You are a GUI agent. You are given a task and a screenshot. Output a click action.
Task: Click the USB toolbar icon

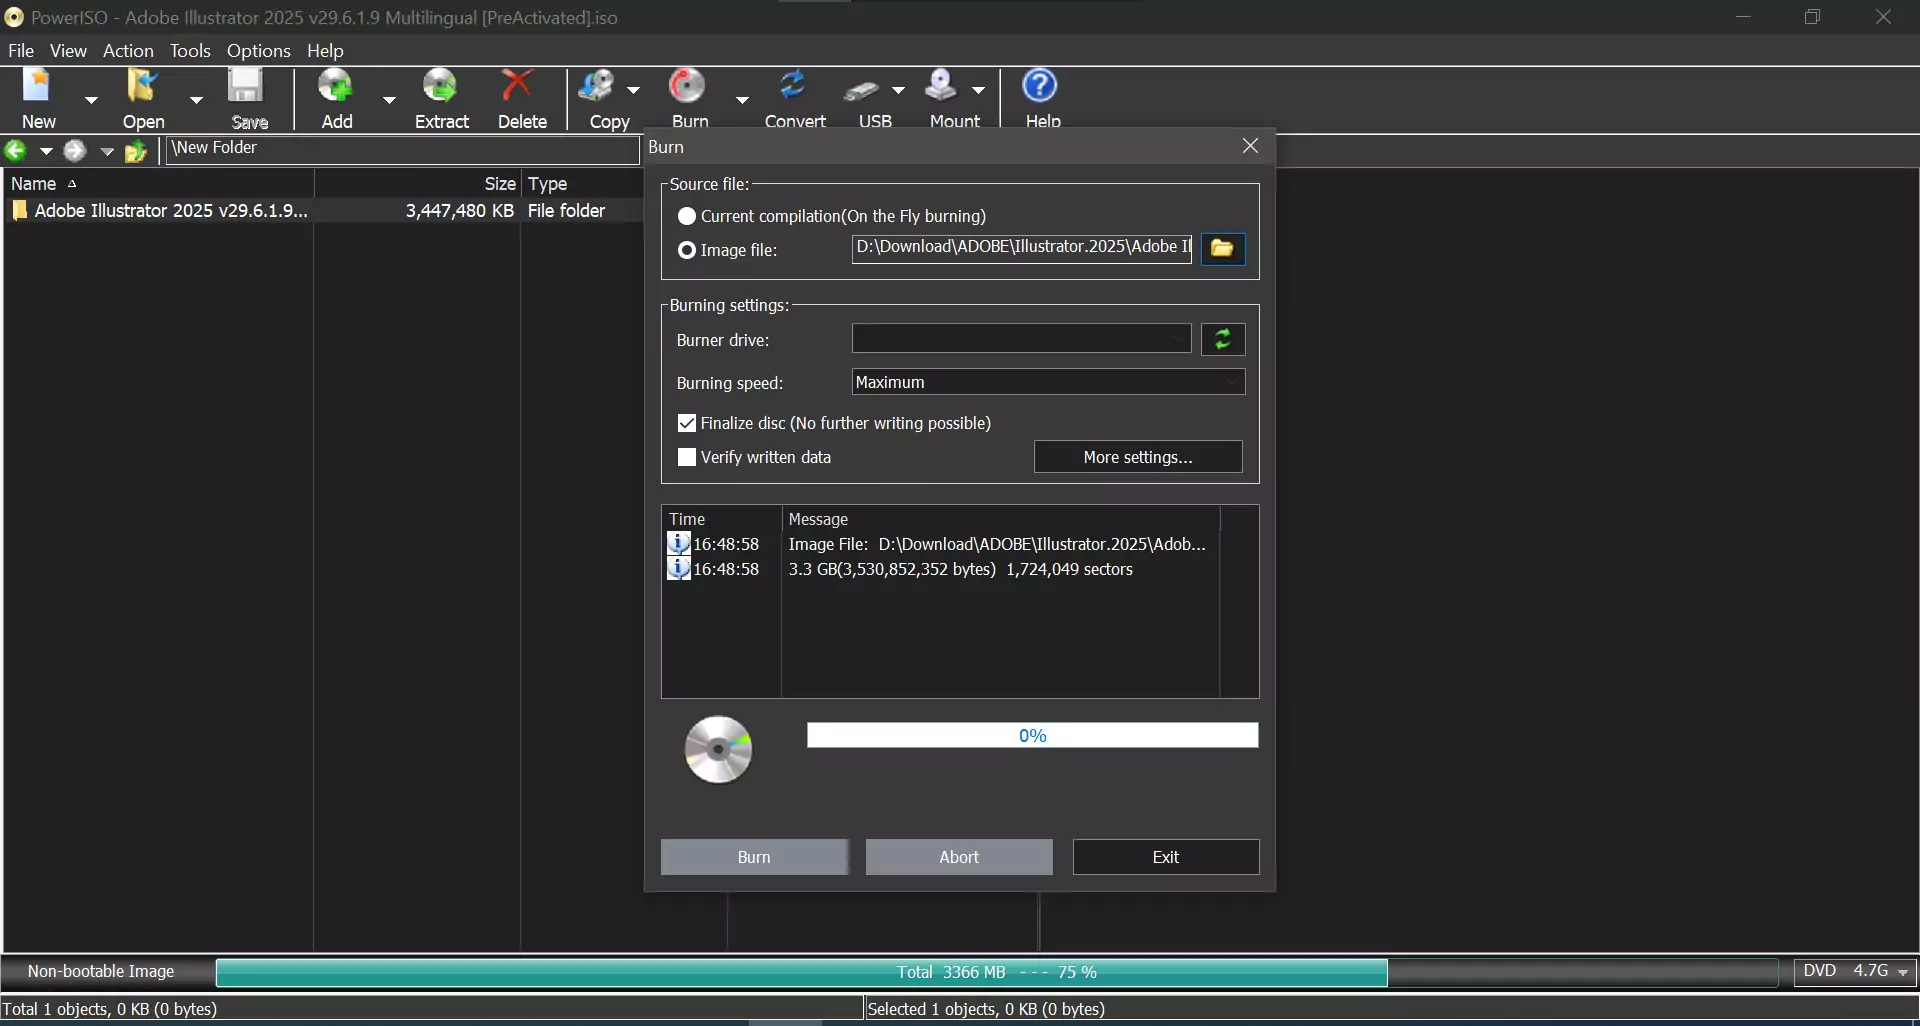click(x=861, y=91)
